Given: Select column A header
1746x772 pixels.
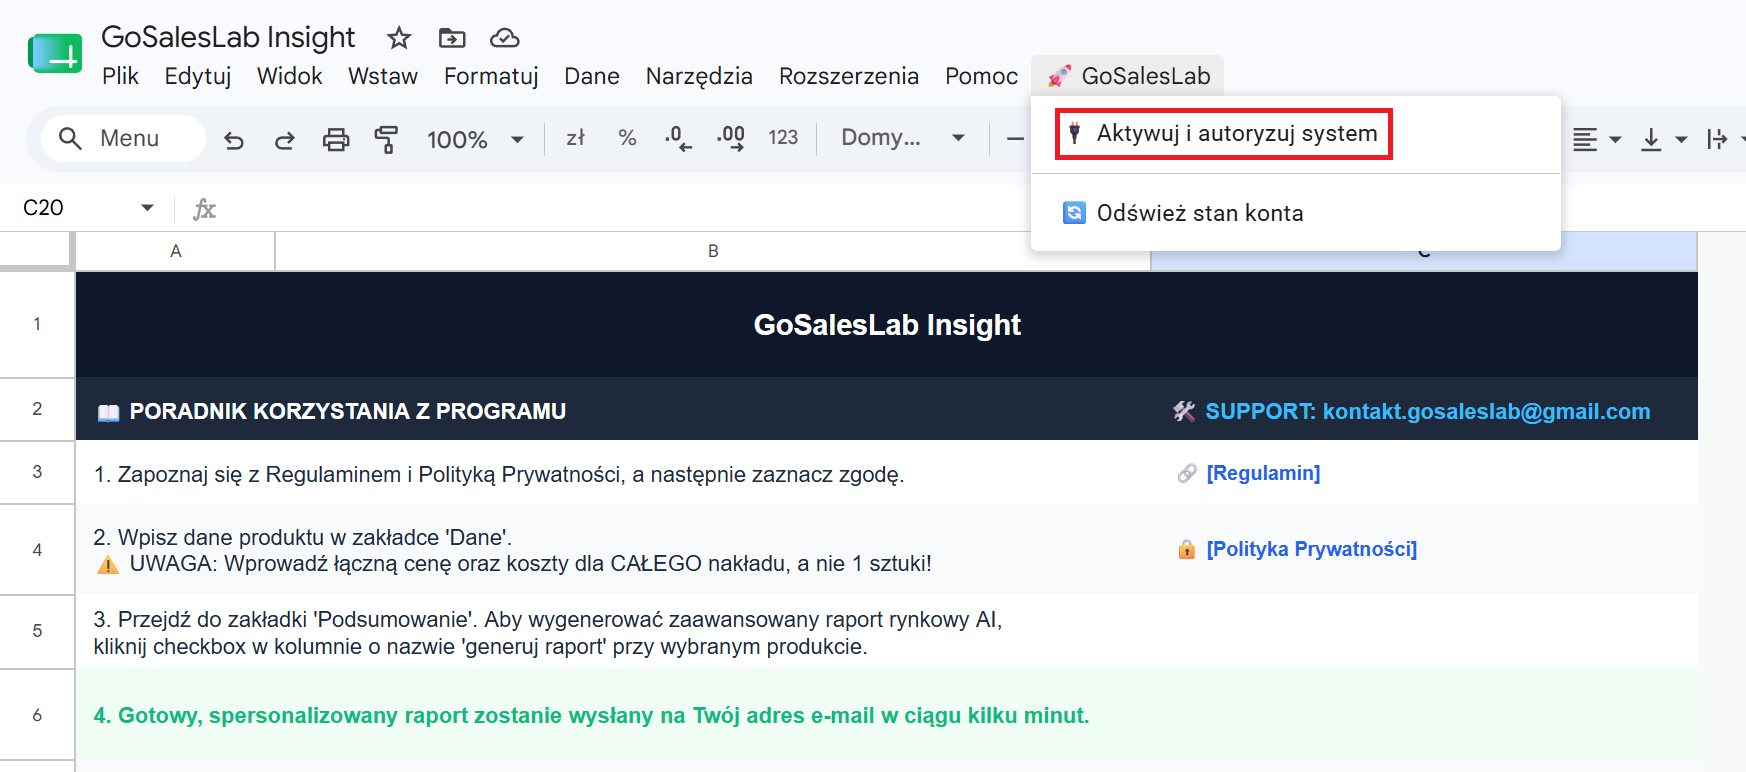Looking at the screenshot, I should [x=176, y=251].
